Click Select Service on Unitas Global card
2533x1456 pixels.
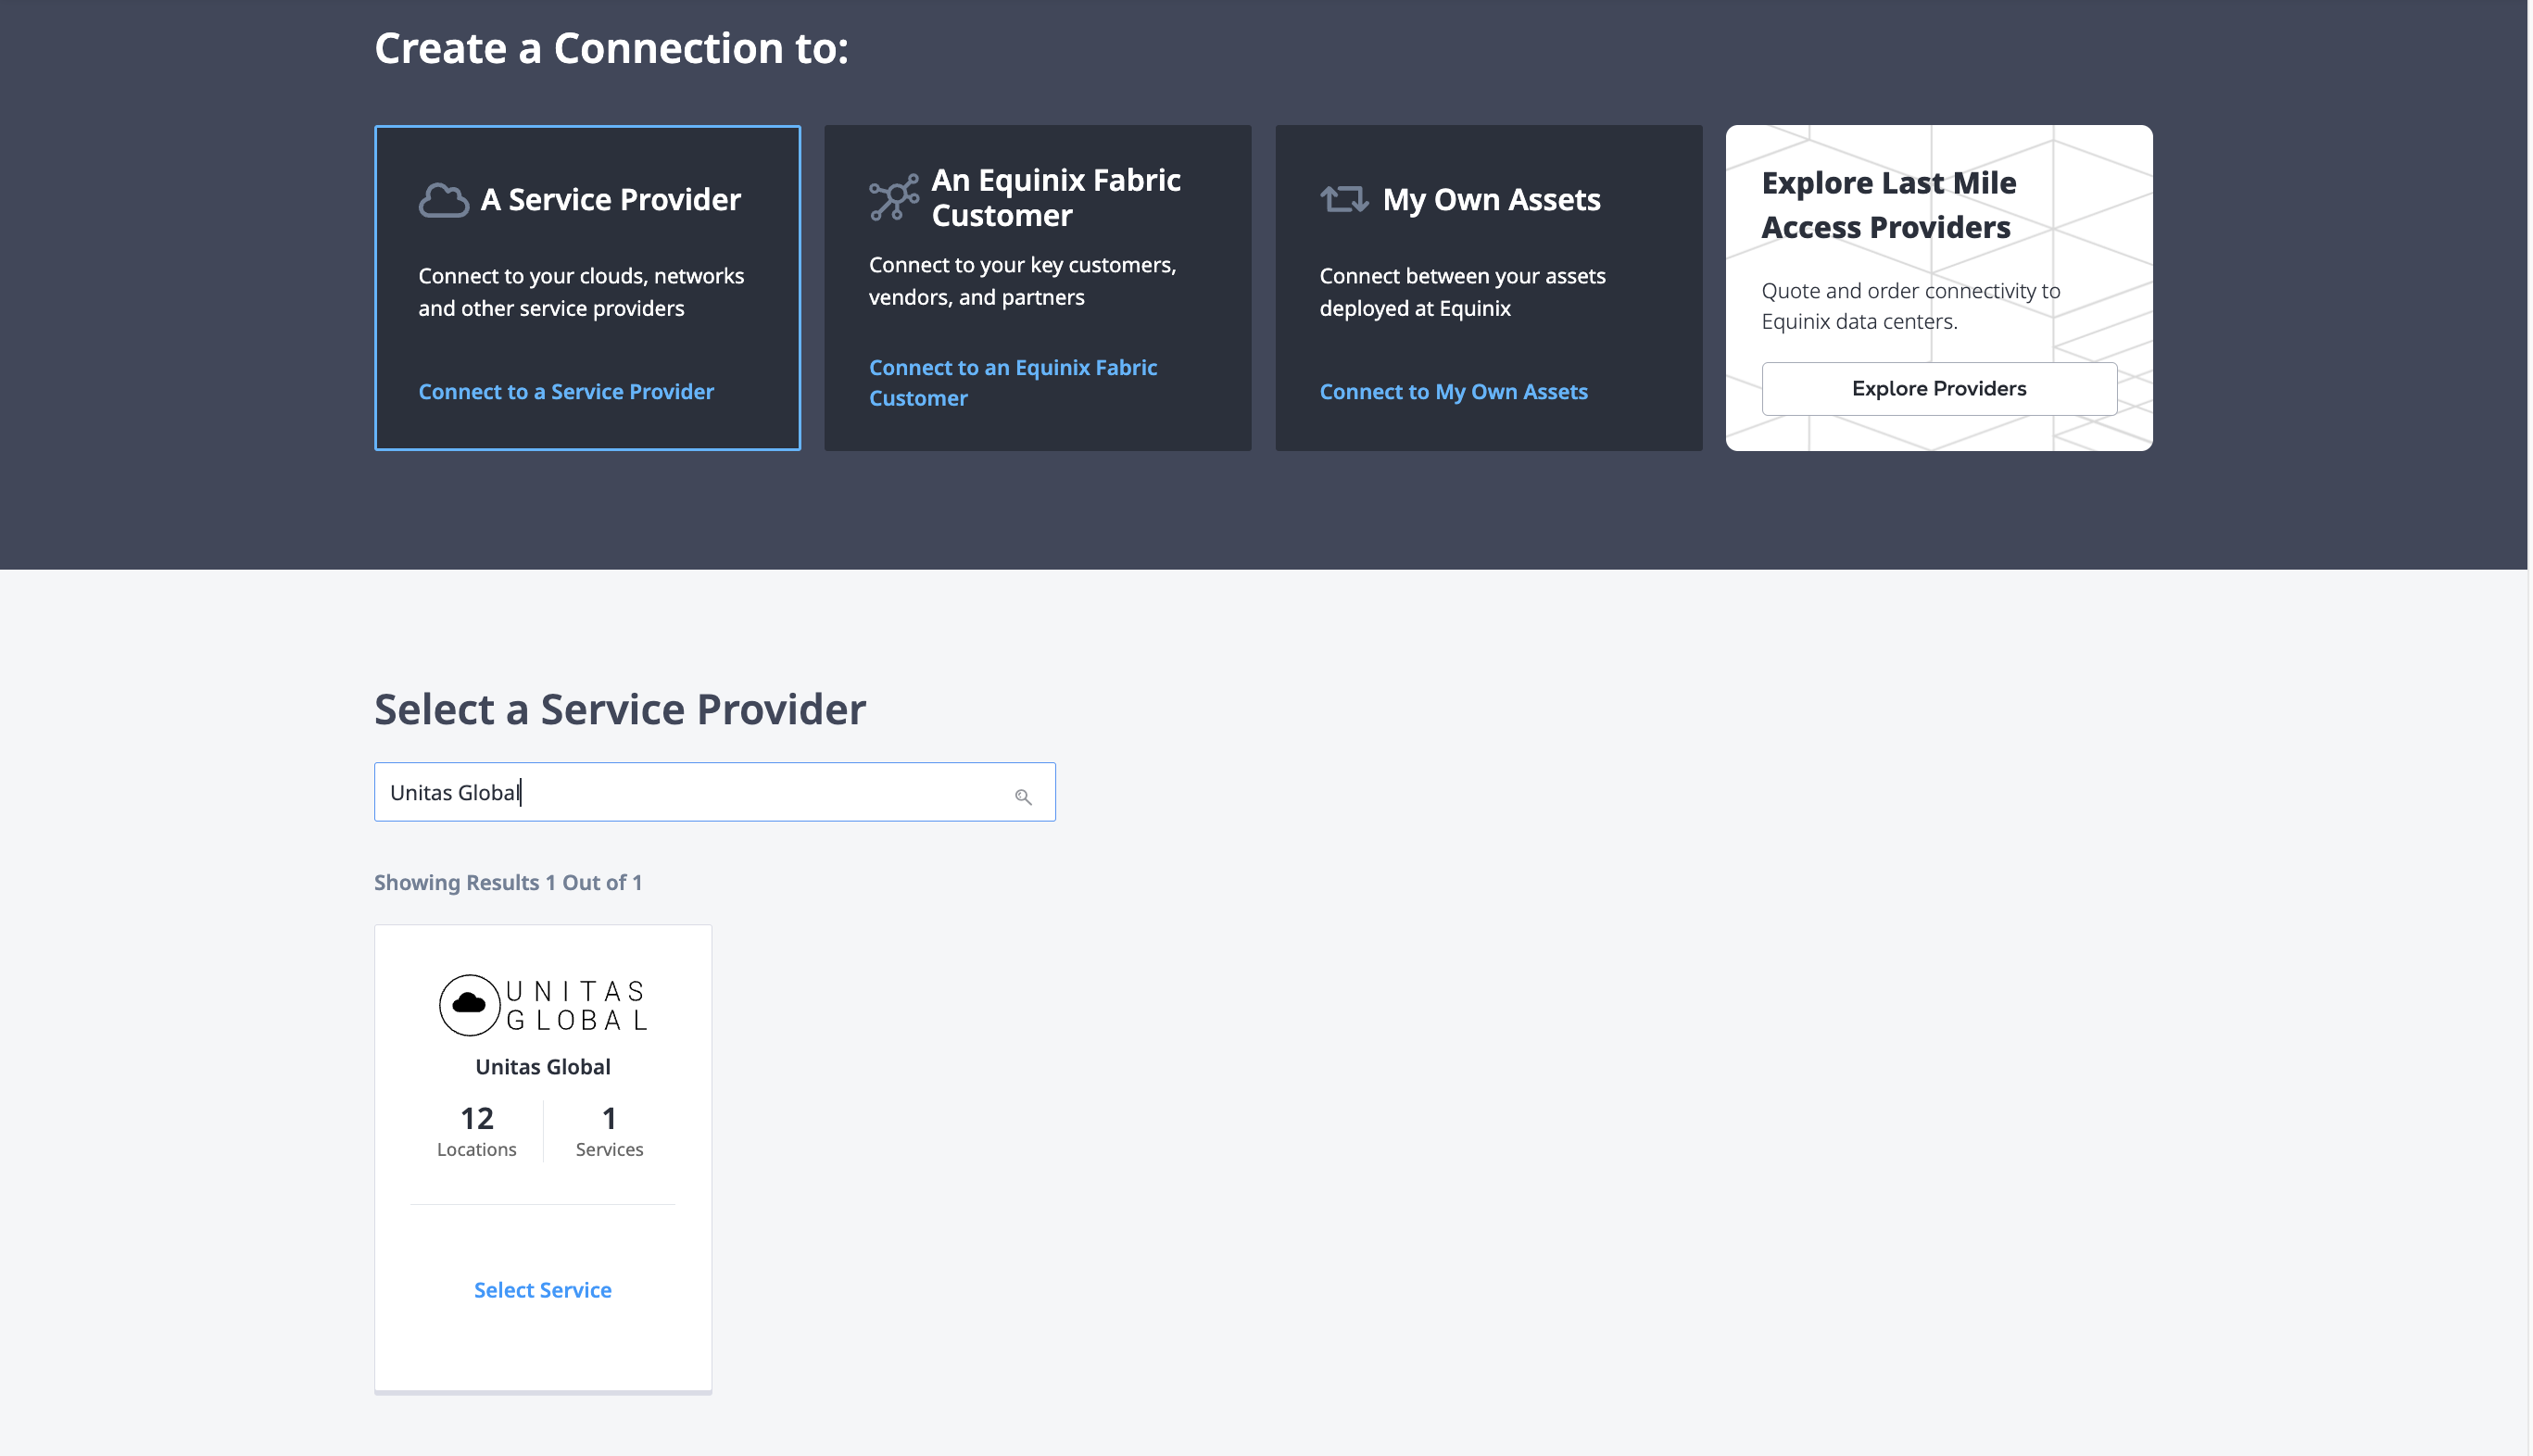542,1289
